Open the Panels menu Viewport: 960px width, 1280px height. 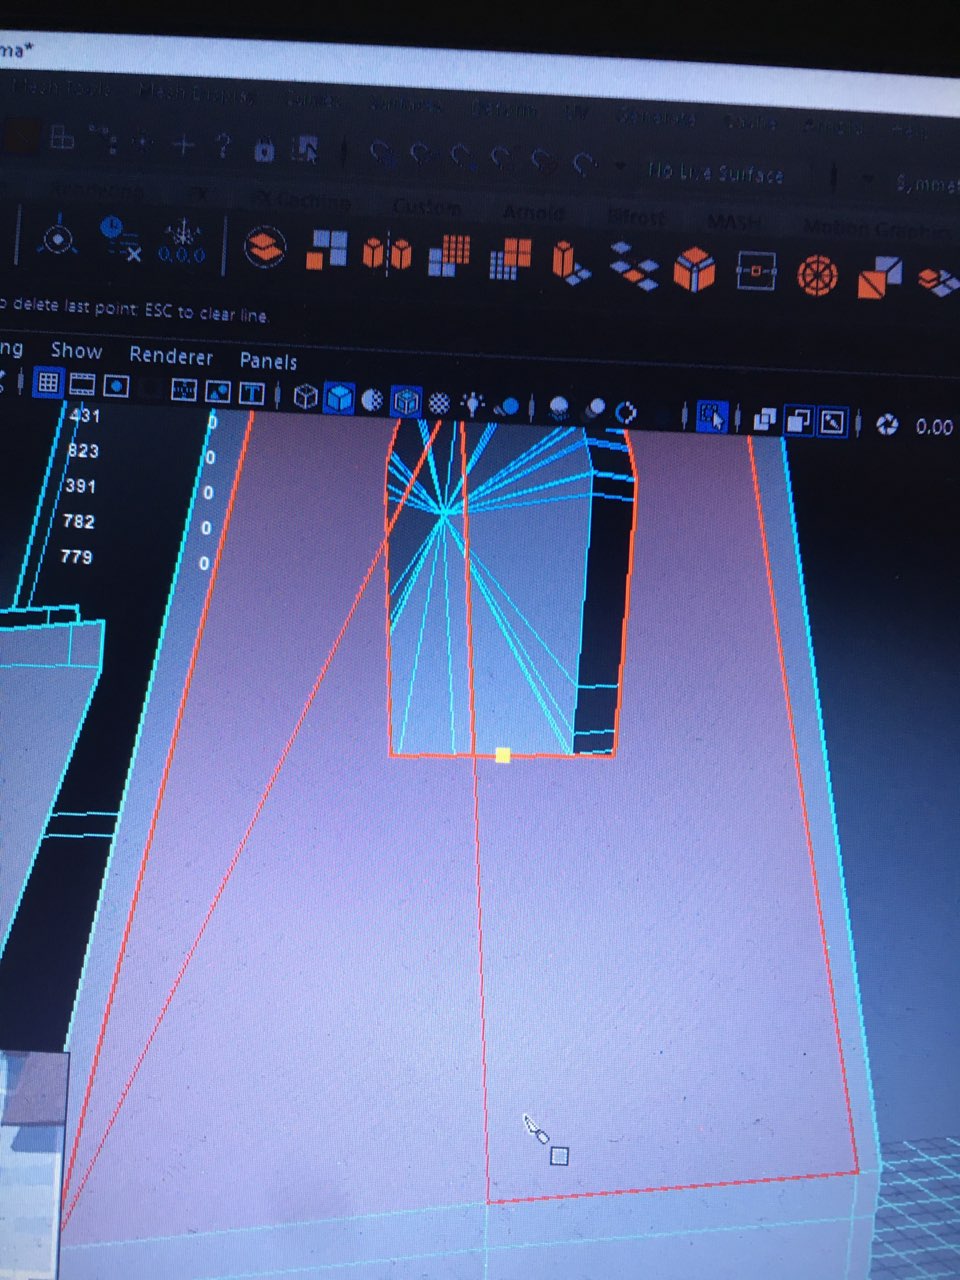click(x=268, y=361)
